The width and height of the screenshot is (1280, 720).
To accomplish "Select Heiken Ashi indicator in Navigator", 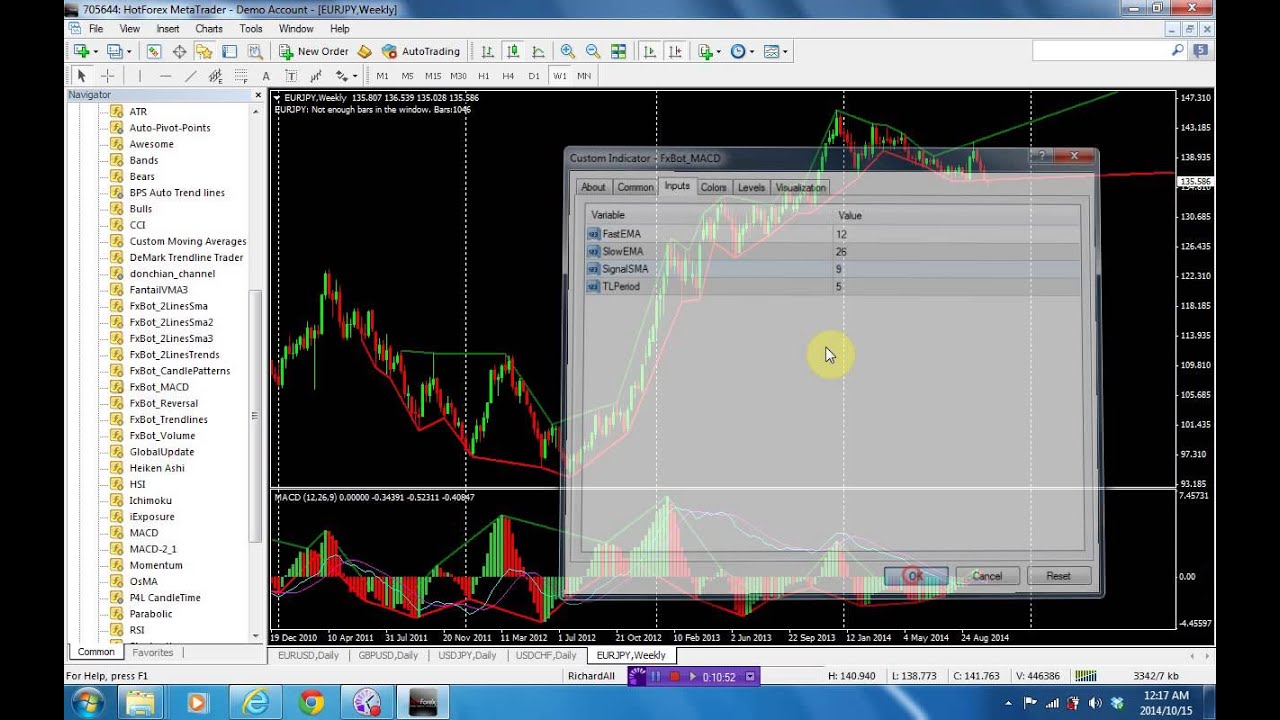I will point(157,468).
